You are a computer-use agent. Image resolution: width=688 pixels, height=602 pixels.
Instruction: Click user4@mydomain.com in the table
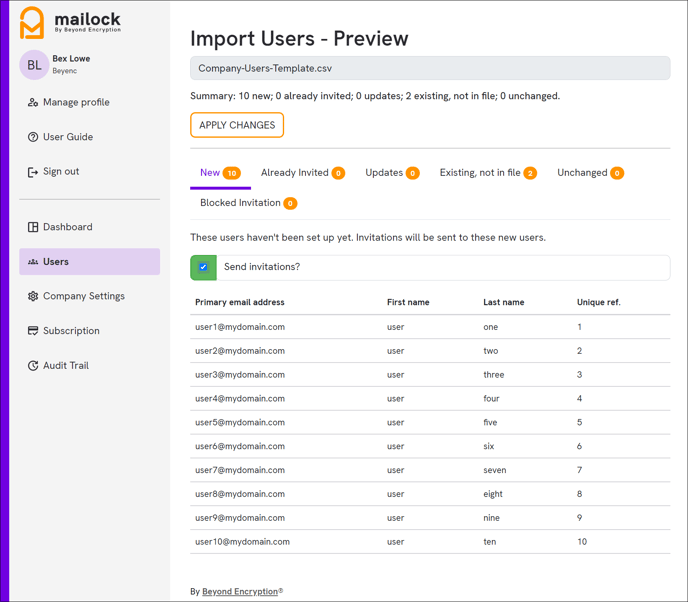pyautogui.click(x=240, y=399)
